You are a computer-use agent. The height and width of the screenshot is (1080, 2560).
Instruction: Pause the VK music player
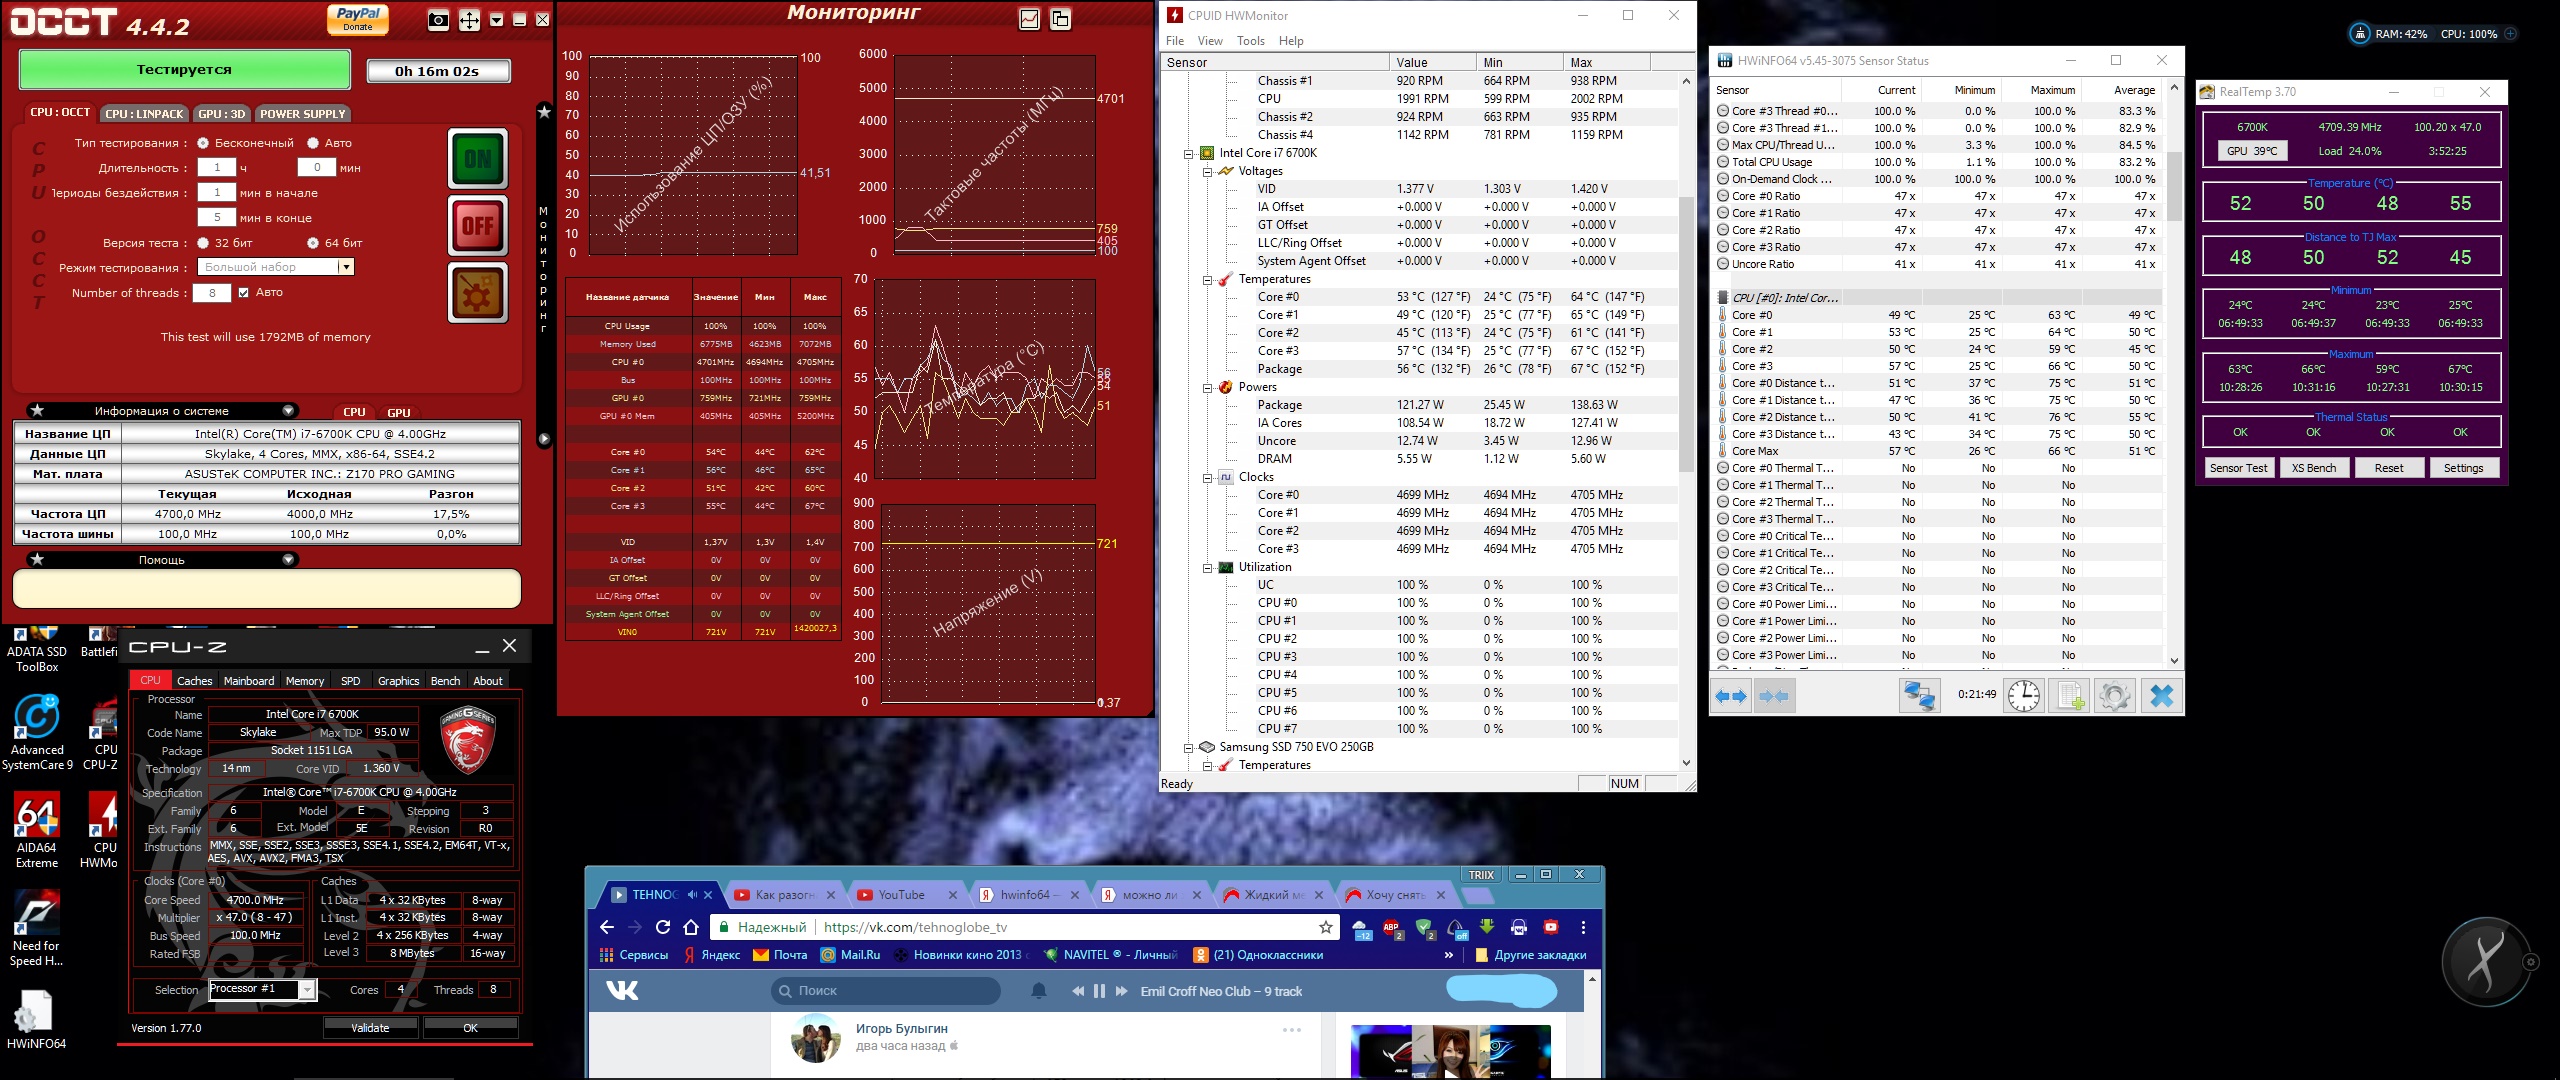pos(1099,991)
